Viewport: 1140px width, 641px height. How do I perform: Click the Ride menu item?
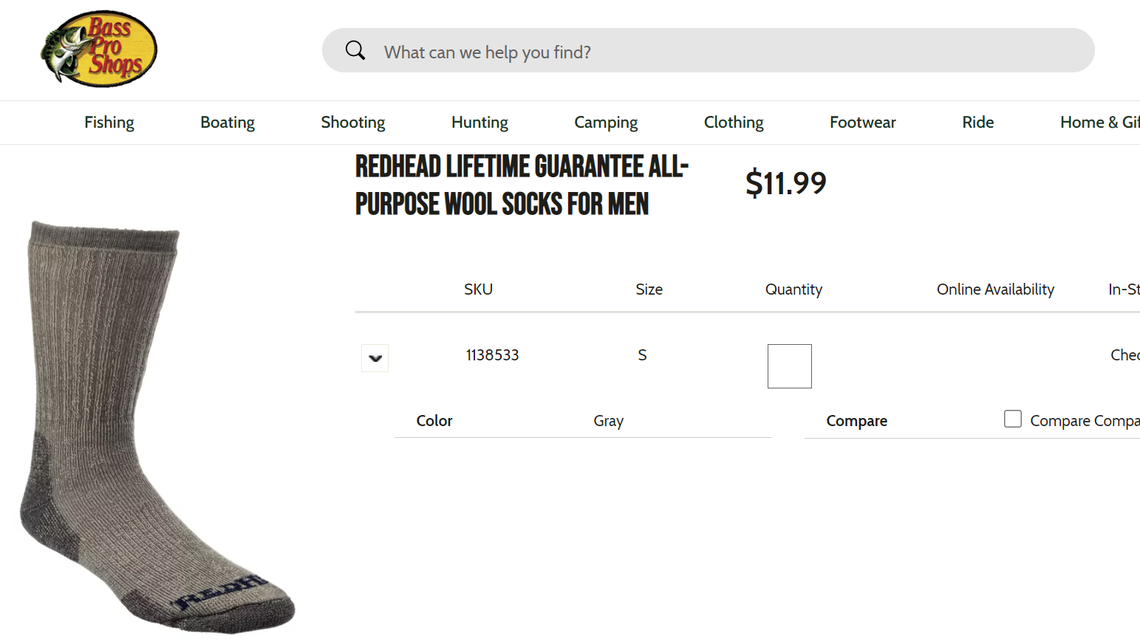point(977,122)
